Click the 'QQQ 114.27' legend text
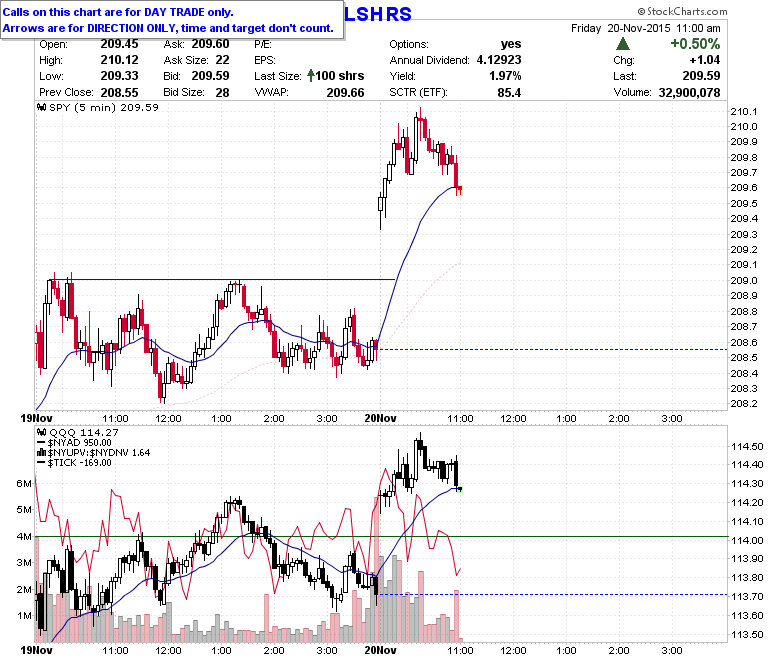 (x=84, y=433)
